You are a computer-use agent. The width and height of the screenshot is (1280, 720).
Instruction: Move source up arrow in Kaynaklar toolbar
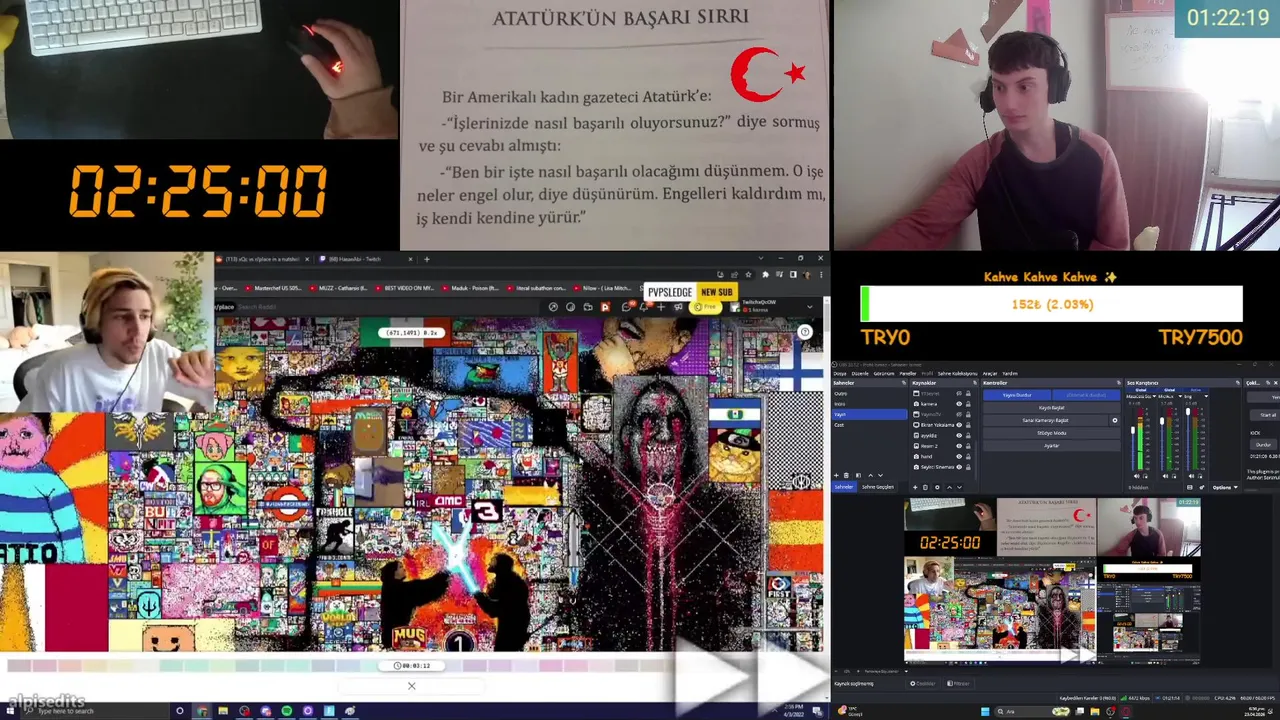[949, 487]
